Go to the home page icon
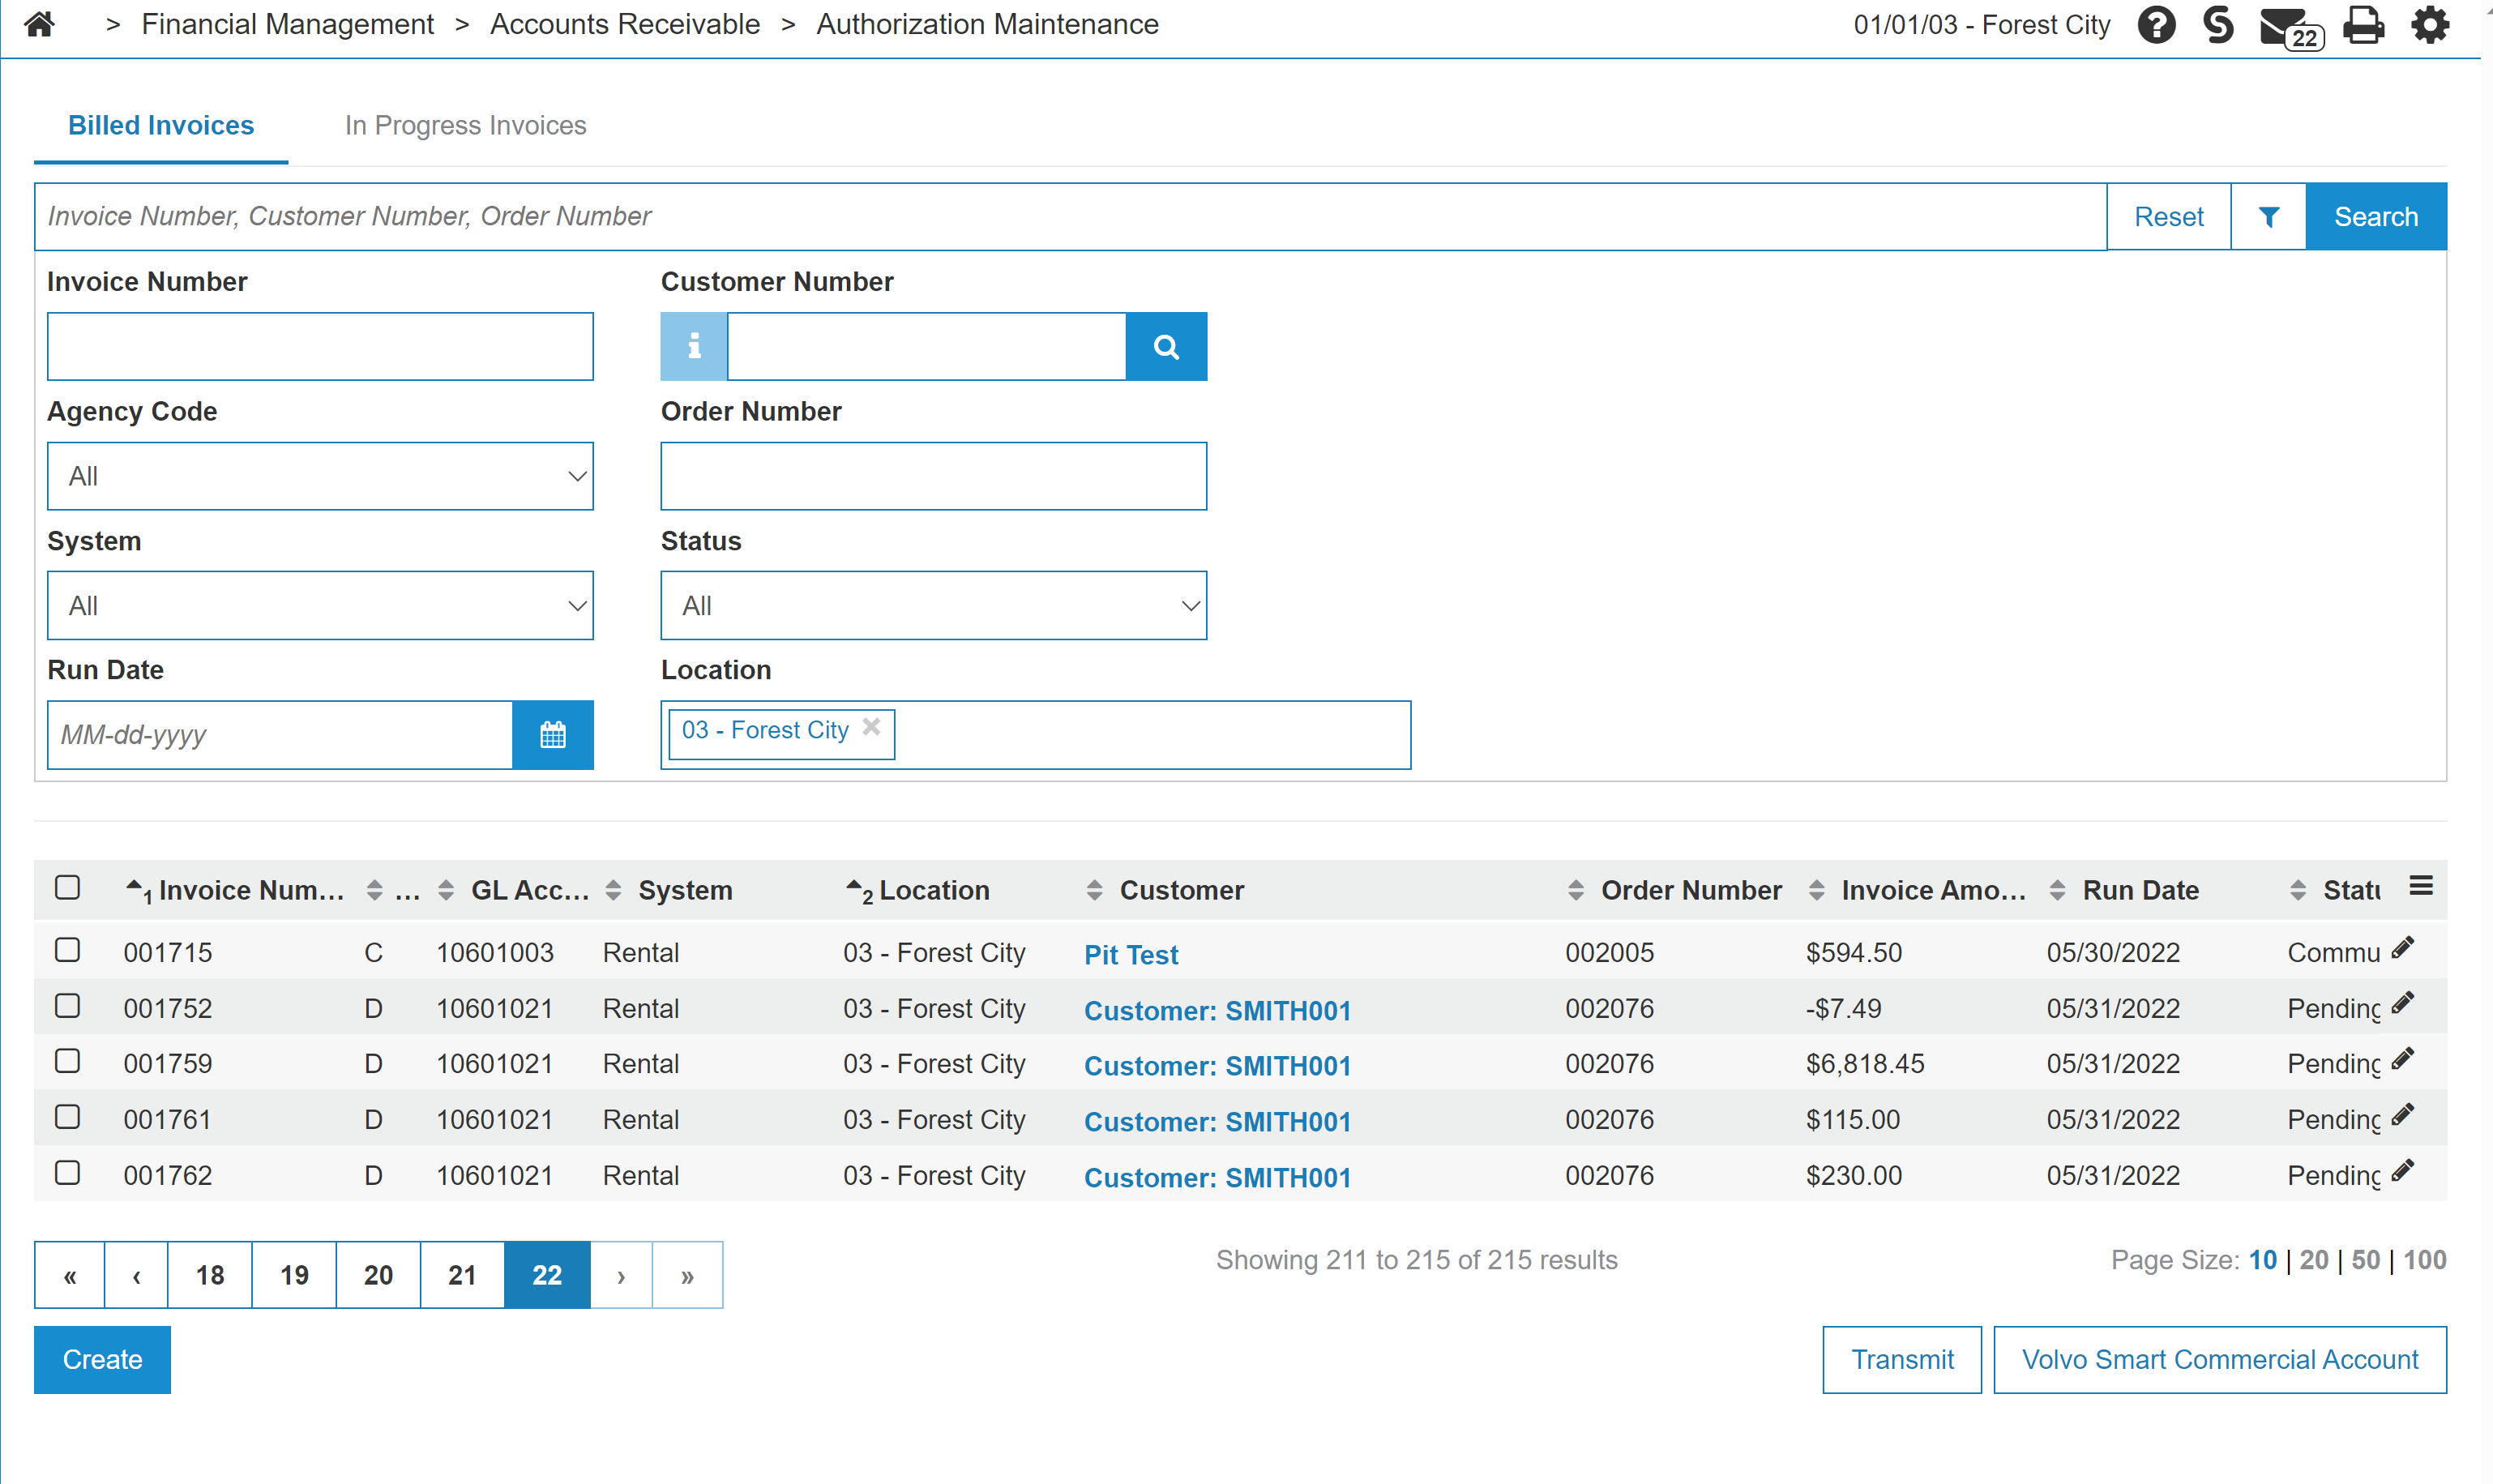 39,24
